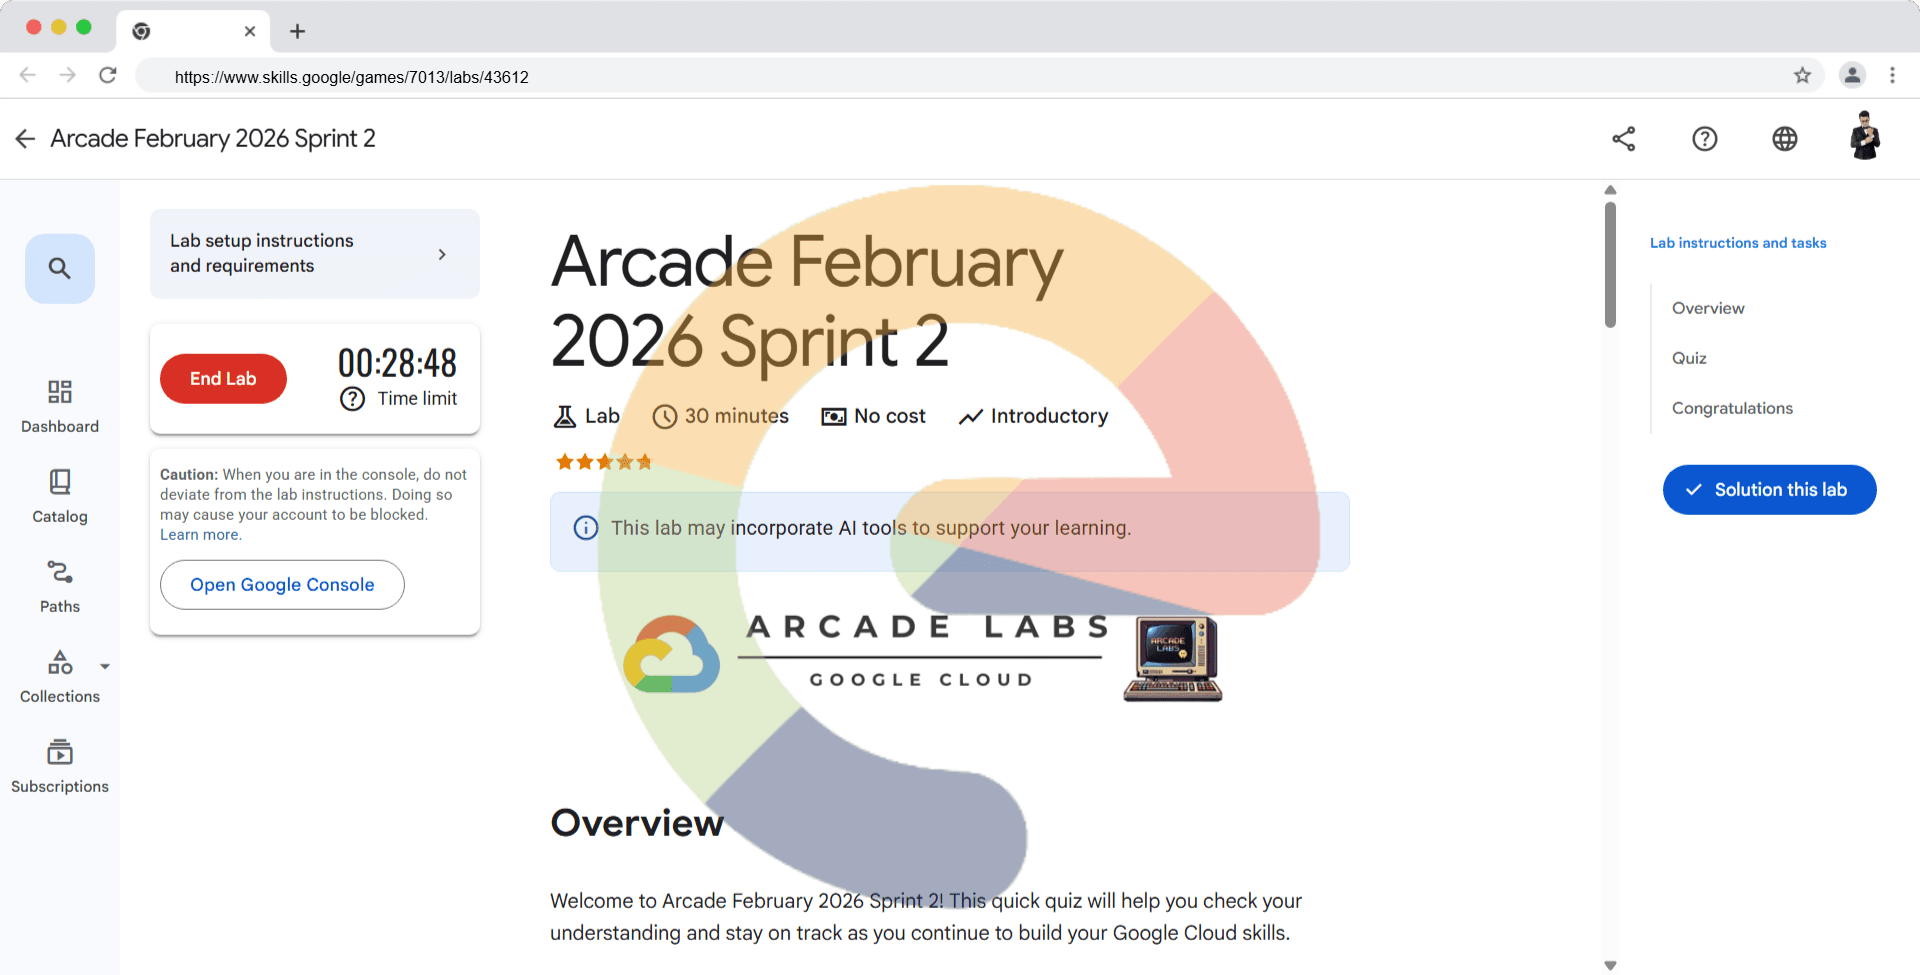Reload the page with browser refresh
Image resolution: width=1920 pixels, height=975 pixels.
tap(108, 76)
